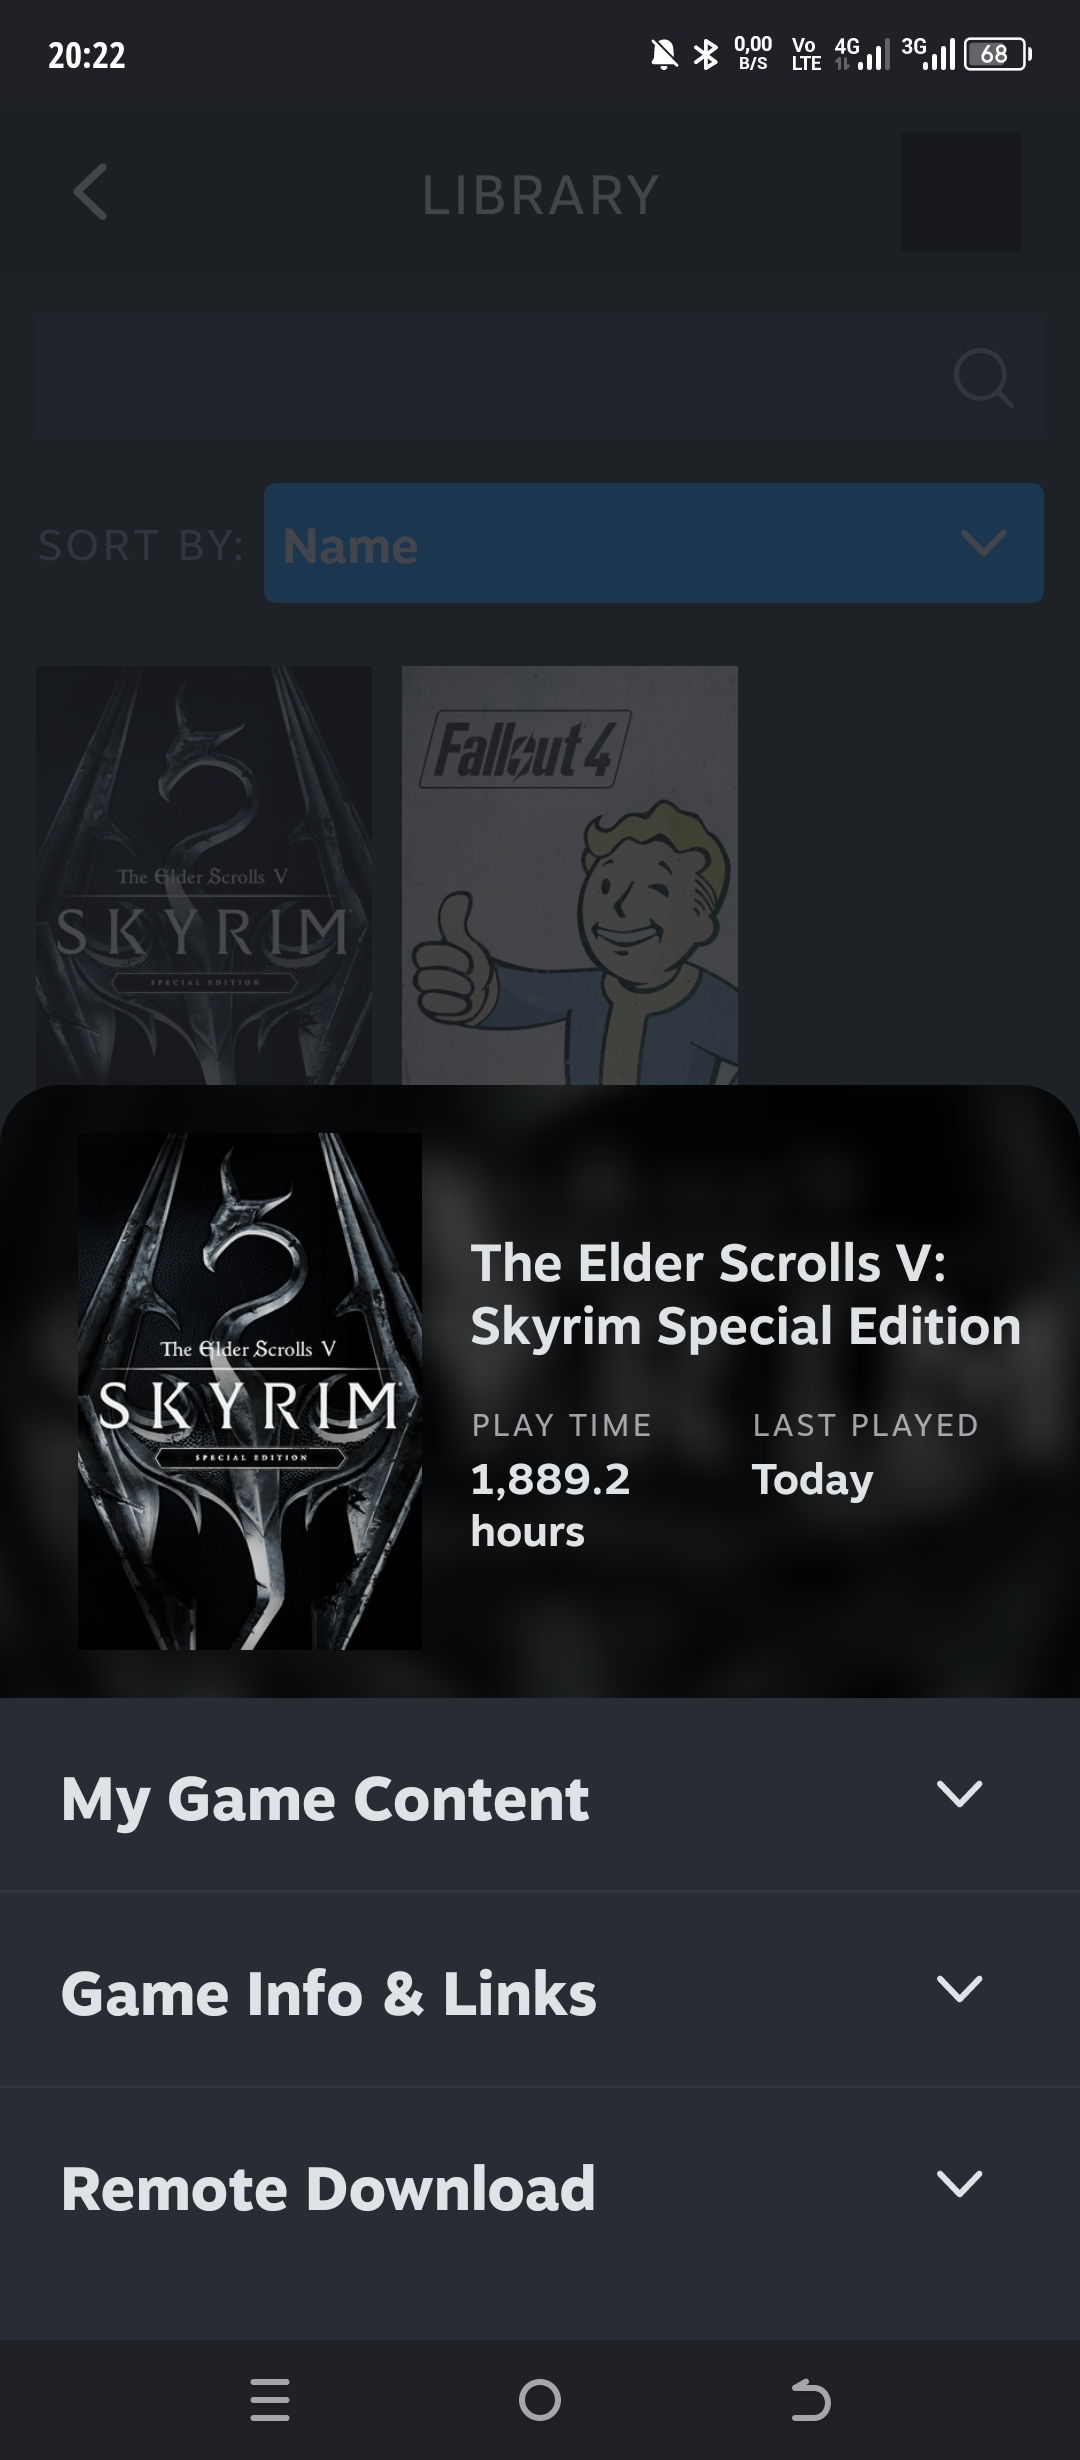The image size is (1080, 2460).
Task: Tap the Bluetooth status bar icon
Action: tap(706, 54)
